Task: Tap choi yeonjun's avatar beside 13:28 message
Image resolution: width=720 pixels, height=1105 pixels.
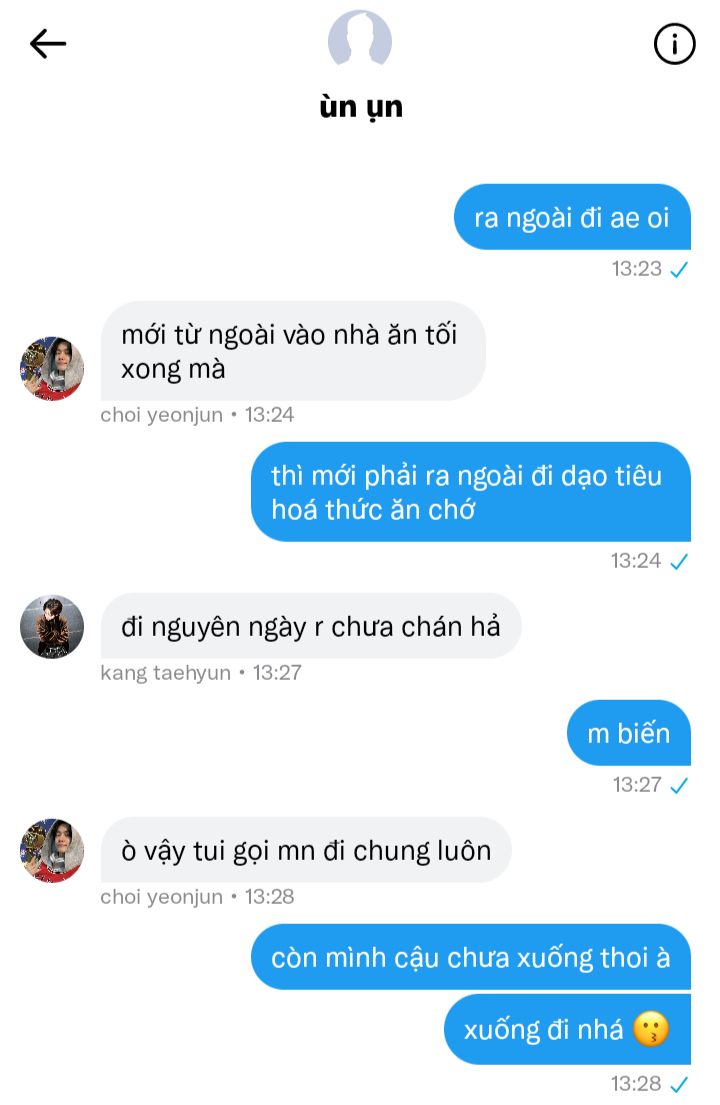Action: 51,850
